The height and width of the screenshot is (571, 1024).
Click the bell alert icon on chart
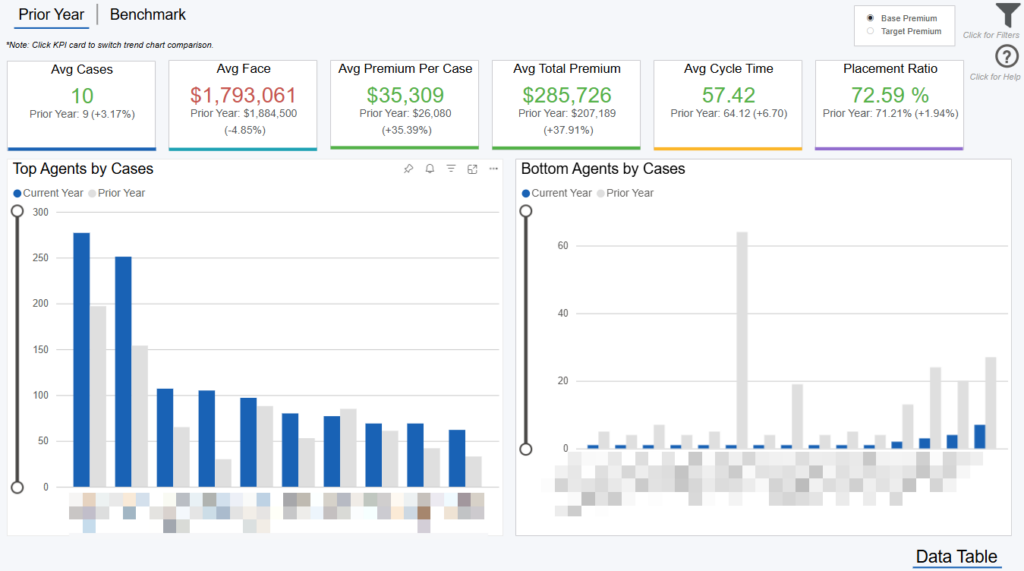(430, 169)
